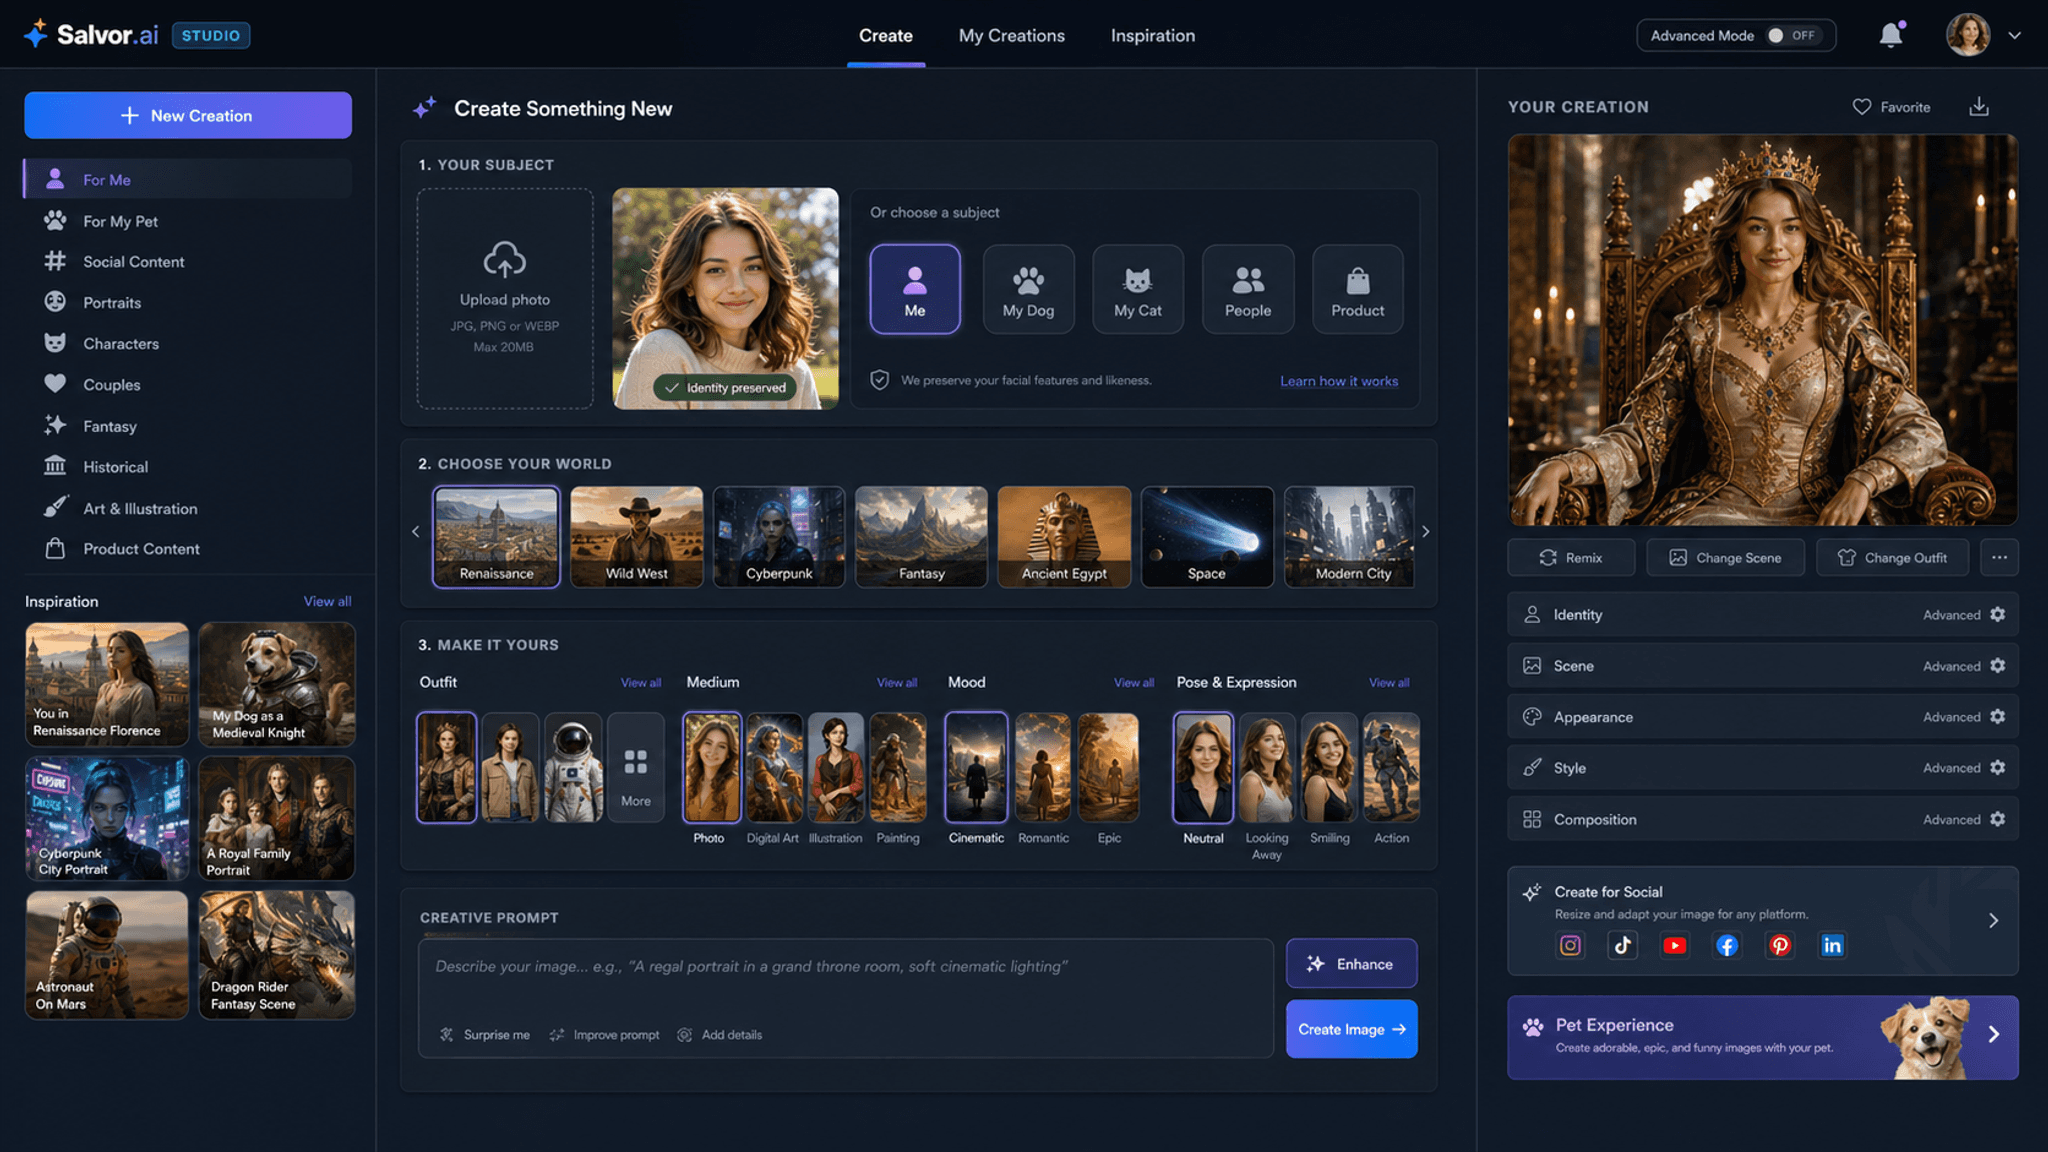Open the profile dropdown chevron
Screen dimensions: 2048x1152
click(2015, 35)
